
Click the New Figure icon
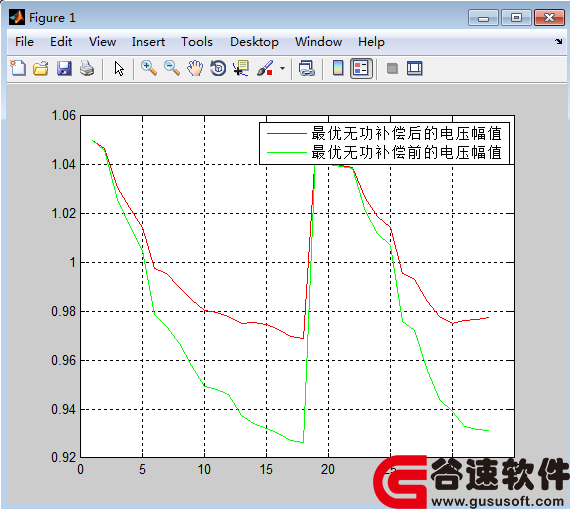tap(18, 68)
